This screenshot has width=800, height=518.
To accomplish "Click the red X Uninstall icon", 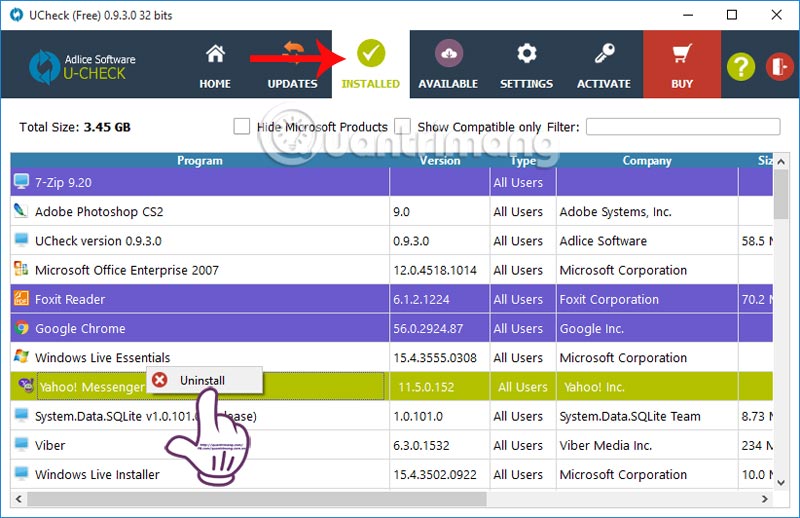I will (x=160, y=380).
